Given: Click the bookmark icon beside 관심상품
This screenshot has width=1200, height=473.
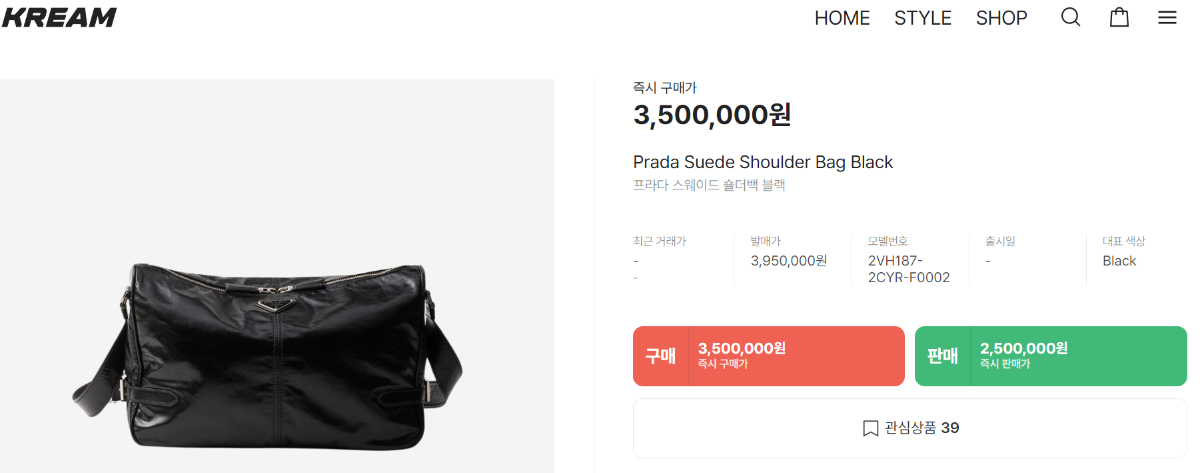Looking at the screenshot, I should [870, 428].
